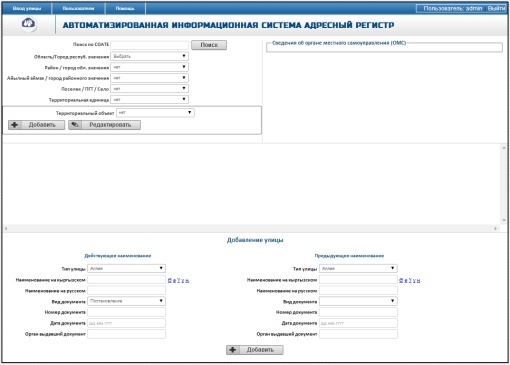This screenshot has width=510, height=365.
Task: Click the Редактировать button
Action: [104, 125]
